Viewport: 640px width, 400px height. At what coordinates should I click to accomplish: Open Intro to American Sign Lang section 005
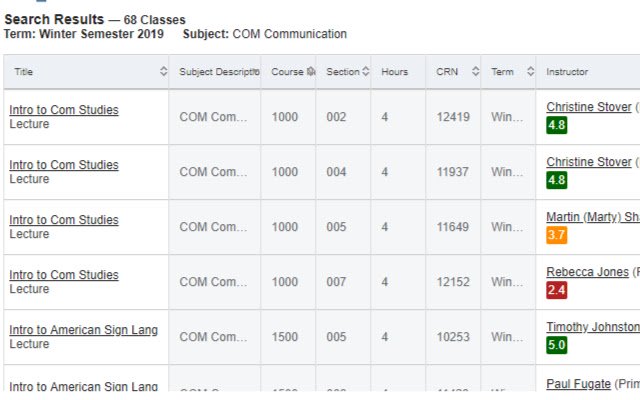[x=83, y=330]
